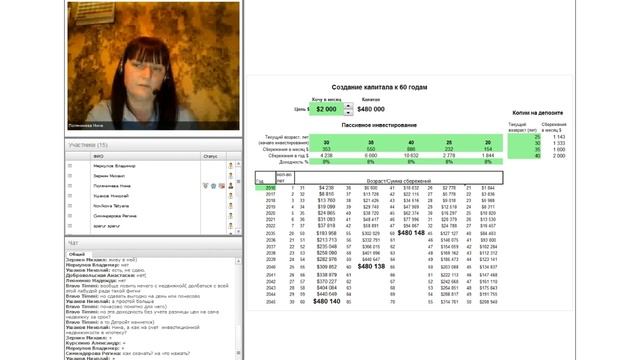This screenshot has width=640, height=360.
Task: Click the Возраст/Сумма сбережений table header
Action: click(x=399, y=181)
